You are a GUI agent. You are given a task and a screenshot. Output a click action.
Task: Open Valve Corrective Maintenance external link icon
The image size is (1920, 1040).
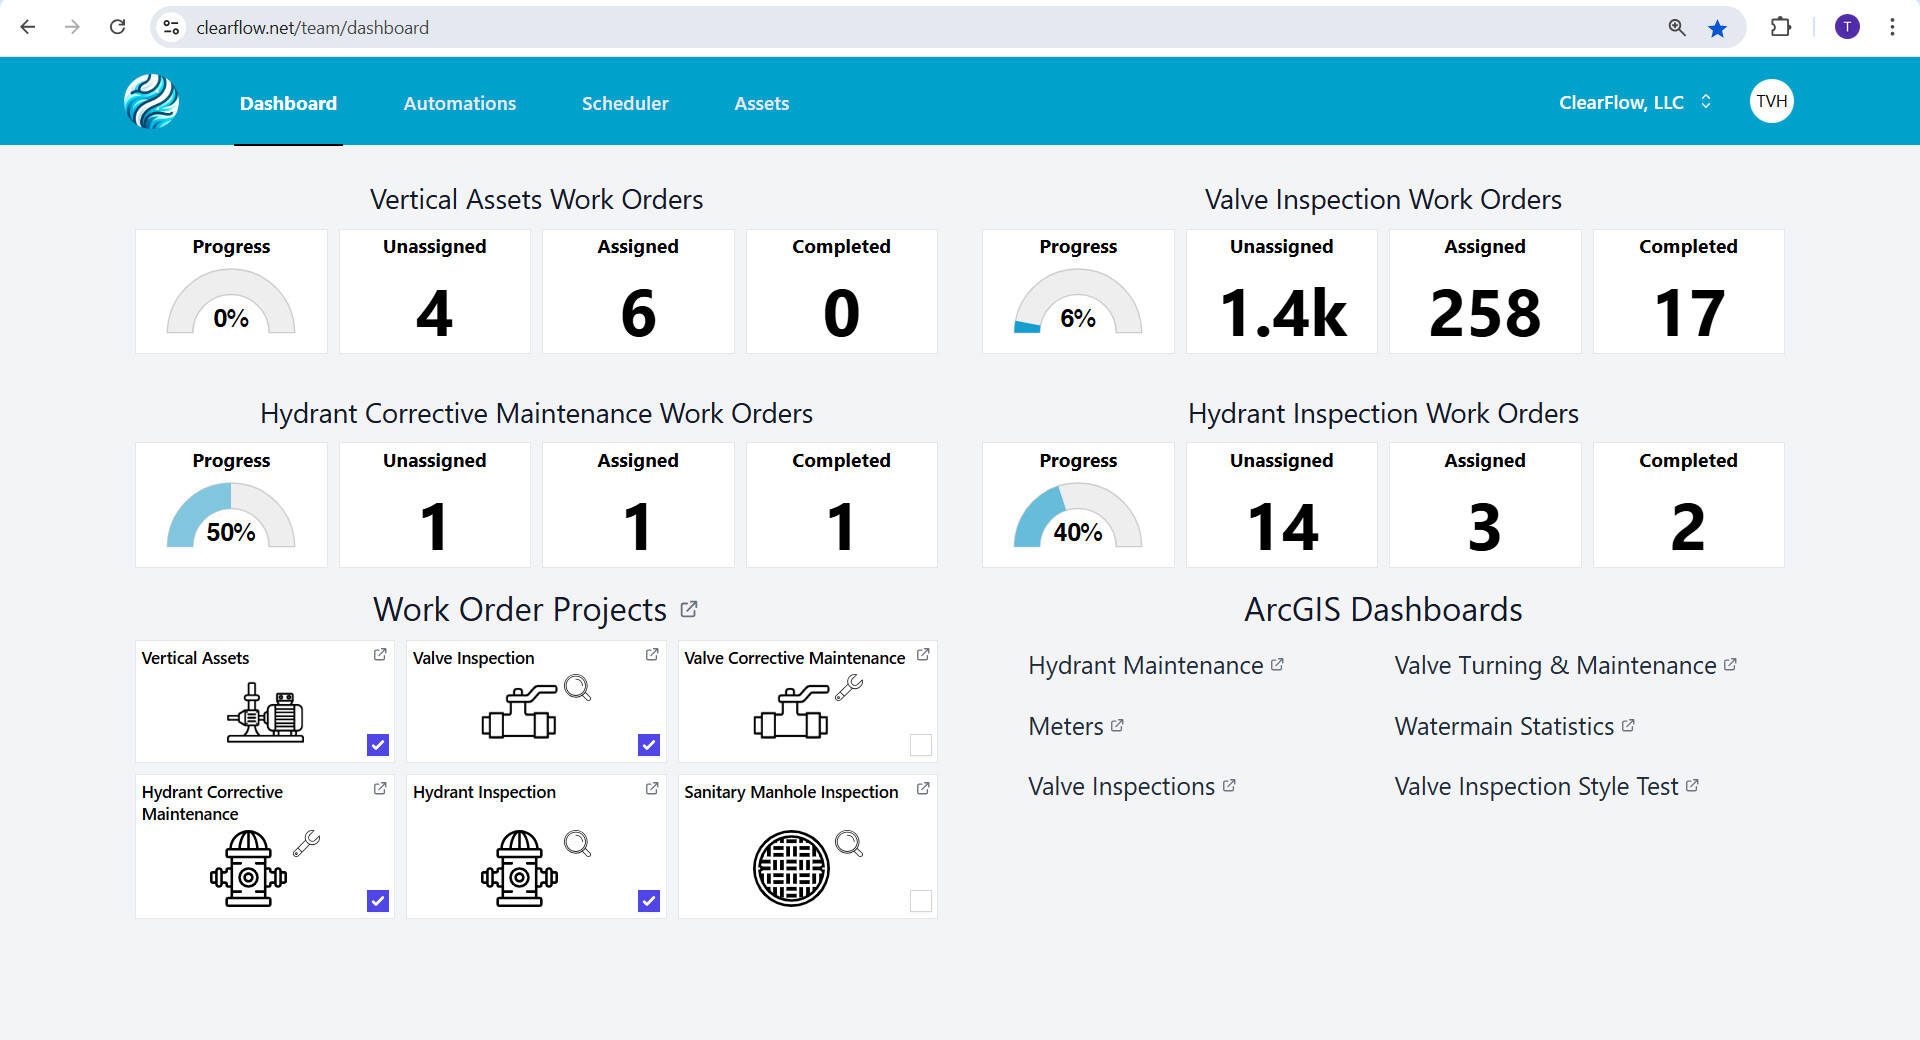coord(923,654)
